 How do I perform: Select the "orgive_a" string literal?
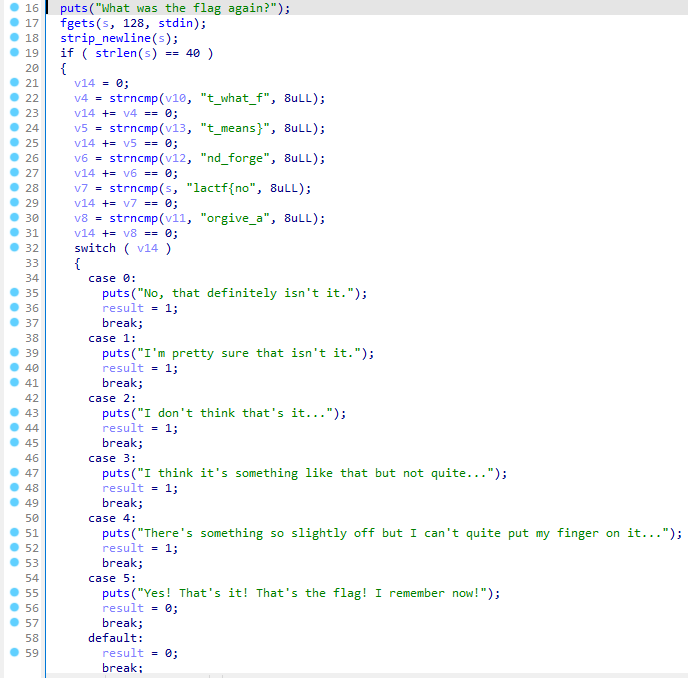(x=235, y=218)
